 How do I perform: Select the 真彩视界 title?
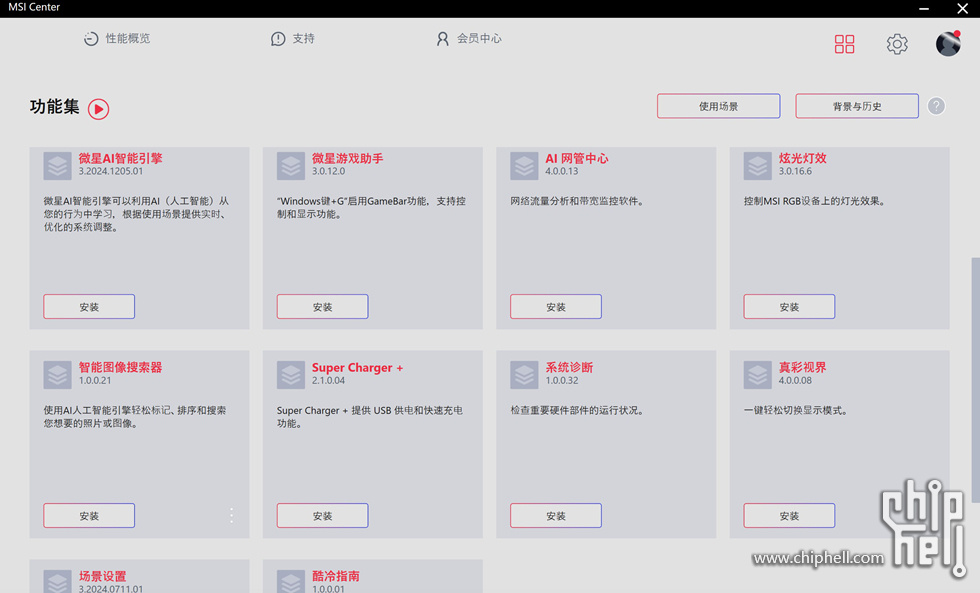click(802, 367)
